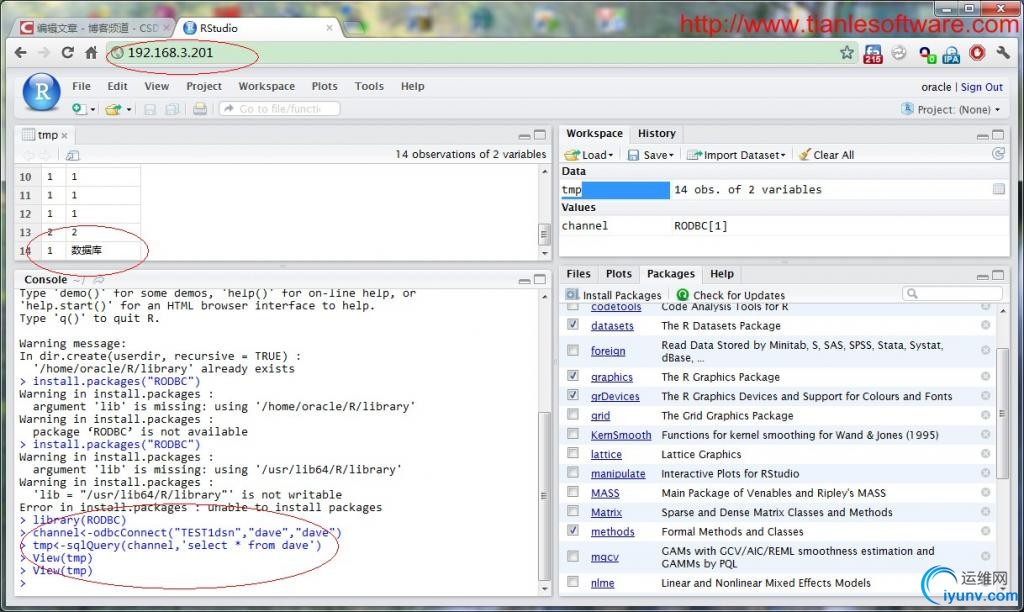Uncheck the datasets package checkbox
The width and height of the screenshot is (1024, 612).
pyautogui.click(x=573, y=325)
